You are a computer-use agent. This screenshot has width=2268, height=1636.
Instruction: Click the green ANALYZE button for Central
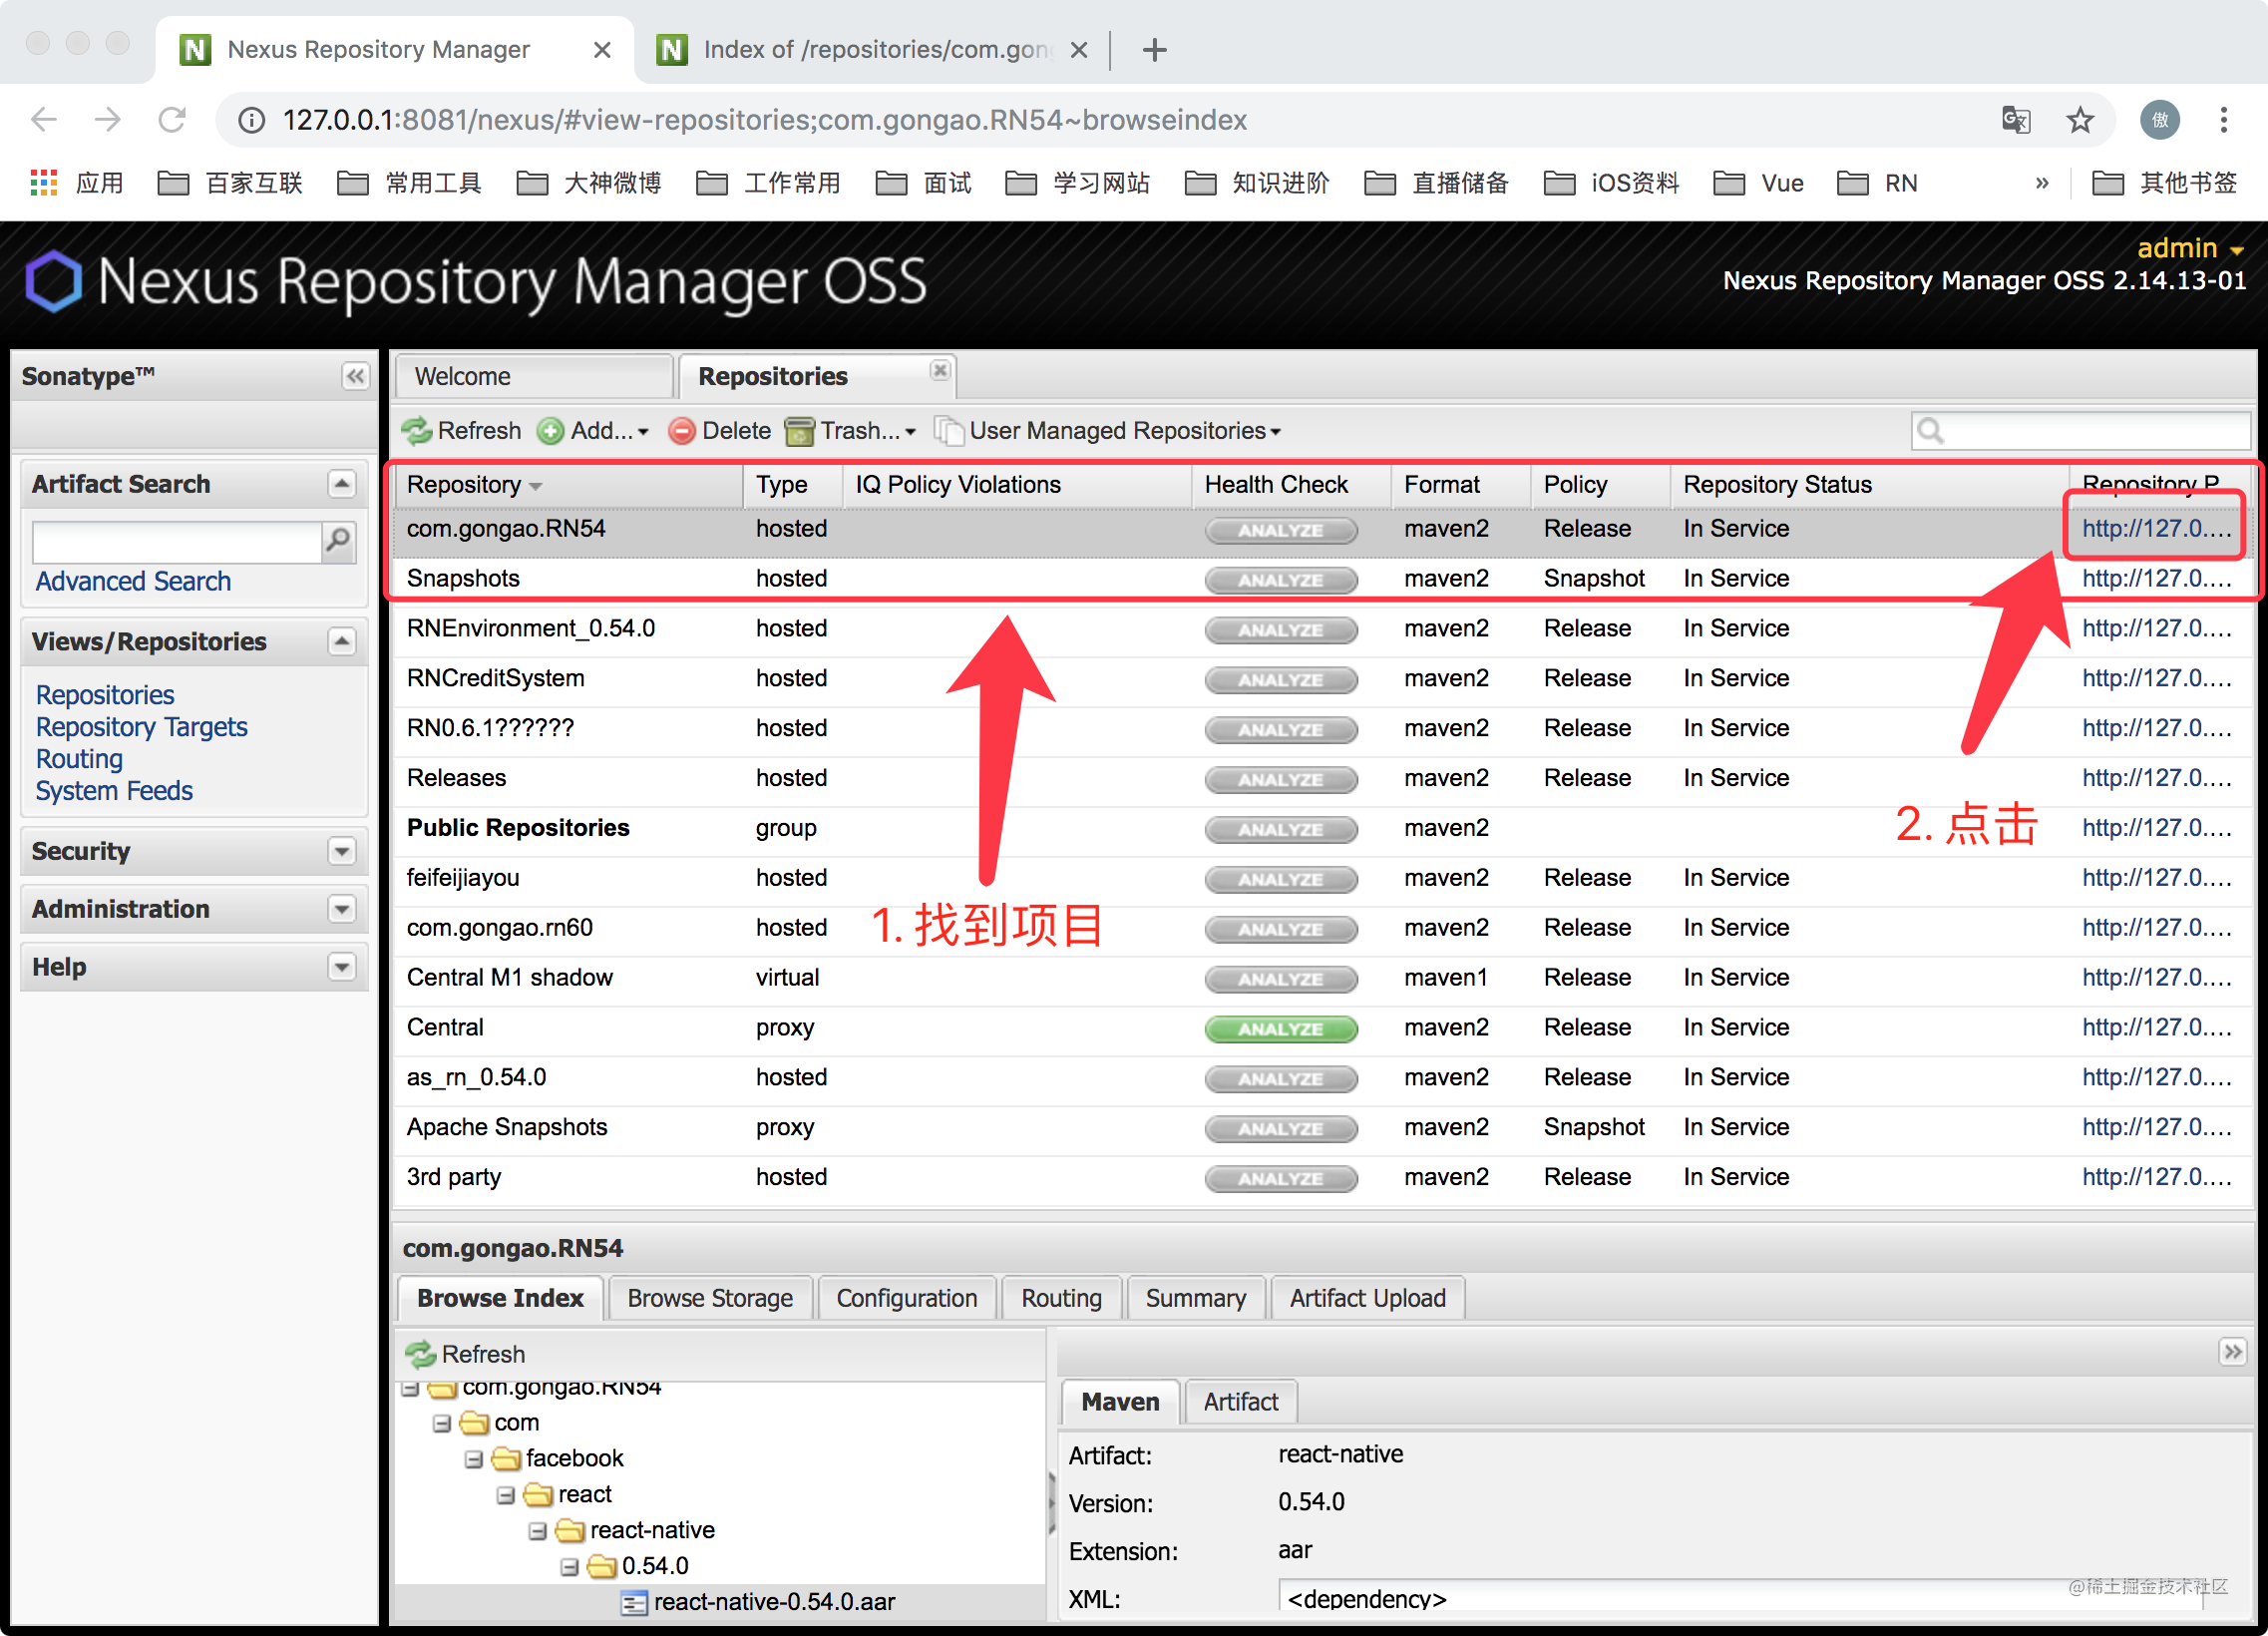(1281, 1029)
